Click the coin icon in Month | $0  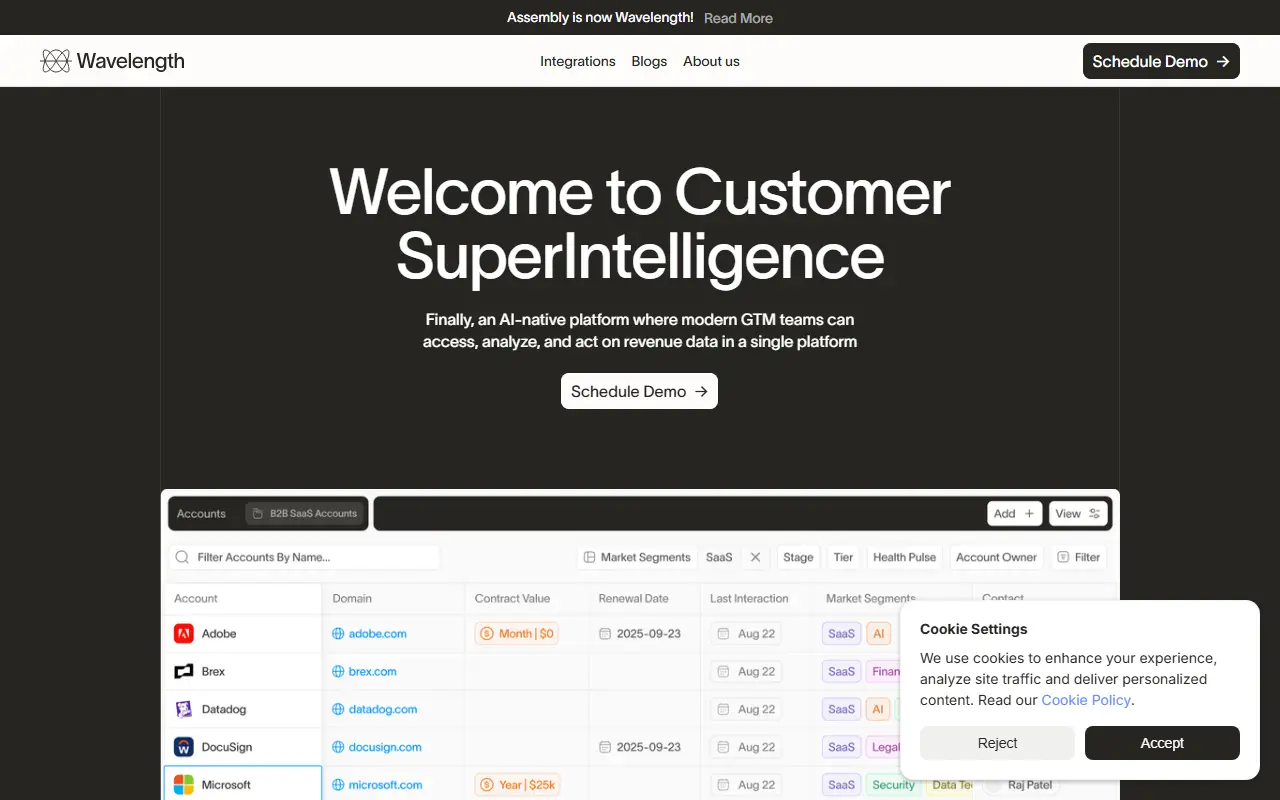[487, 633]
